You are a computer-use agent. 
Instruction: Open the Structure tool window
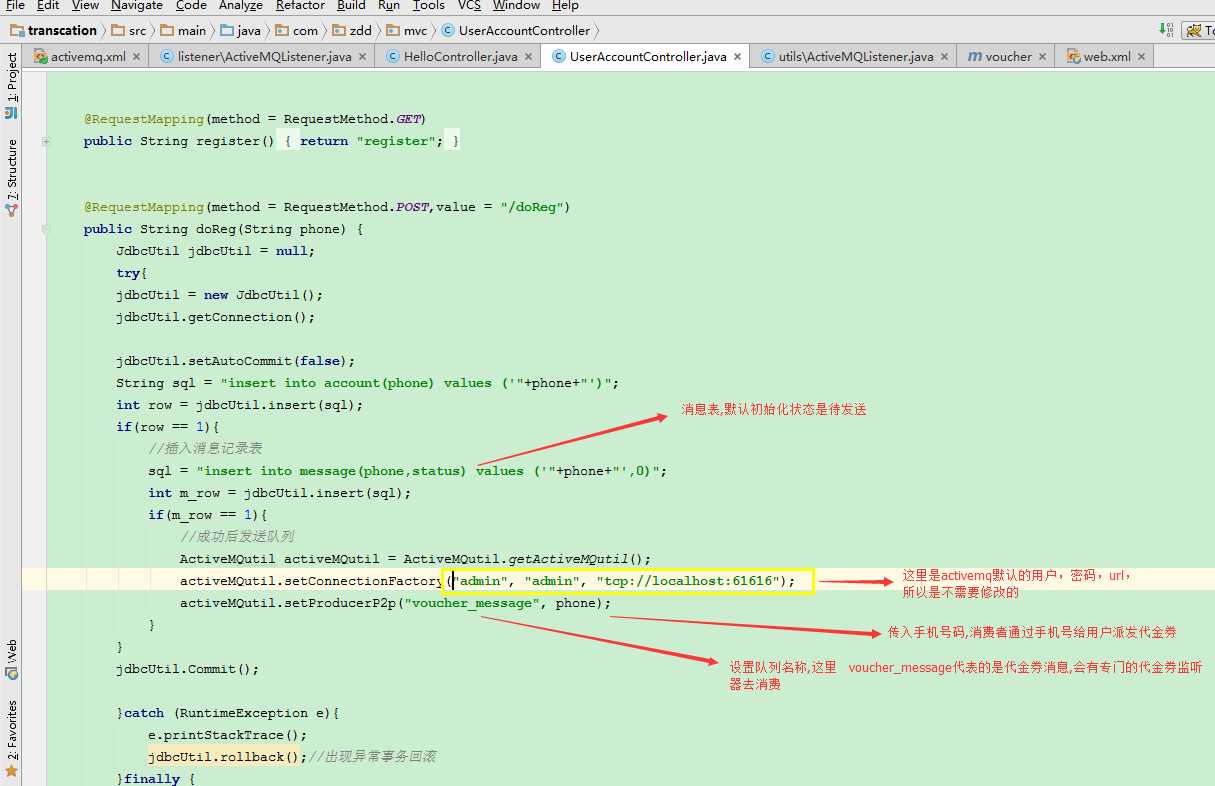tap(11, 178)
